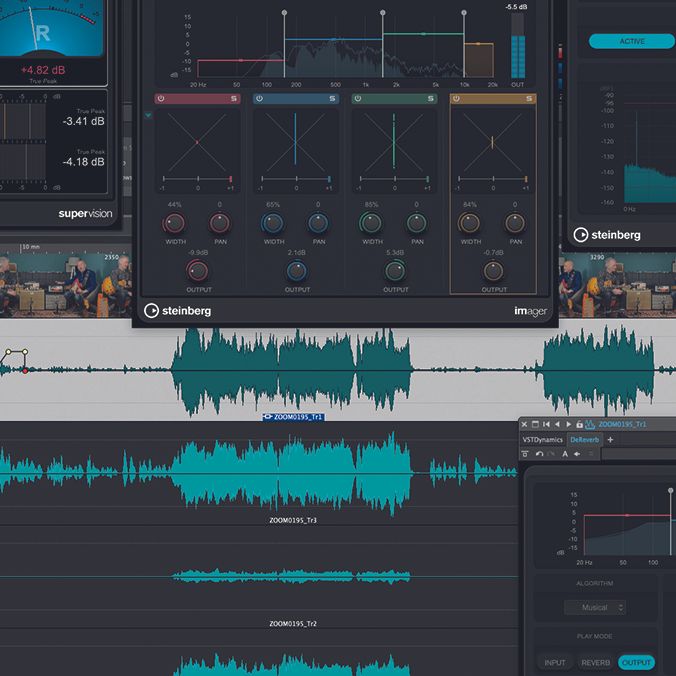Click the copy-settings arrow icon next to A
The image size is (676, 676).
(x=577, y=454)
